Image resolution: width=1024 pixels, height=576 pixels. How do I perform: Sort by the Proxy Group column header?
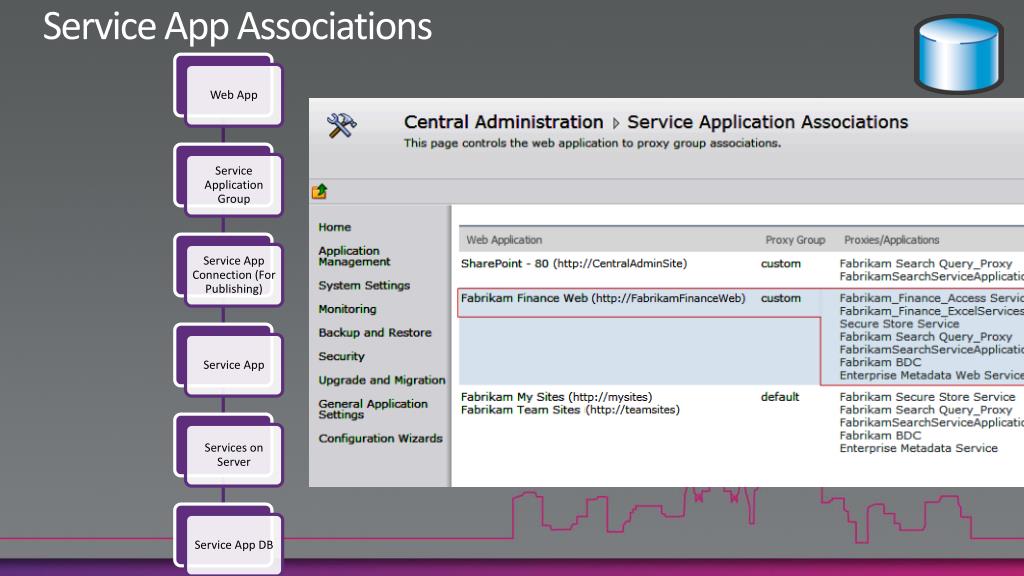click(x=795, y=240)
